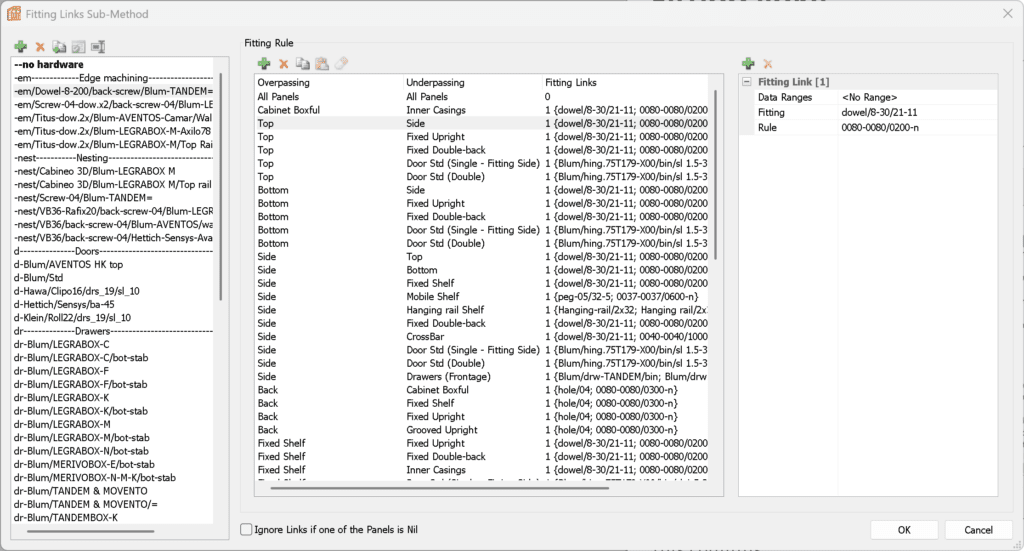The height and width of the screenshot is (551, 1024).
Task: Cancel the Fitting Links dialog
Action: [x=978, y=529]
